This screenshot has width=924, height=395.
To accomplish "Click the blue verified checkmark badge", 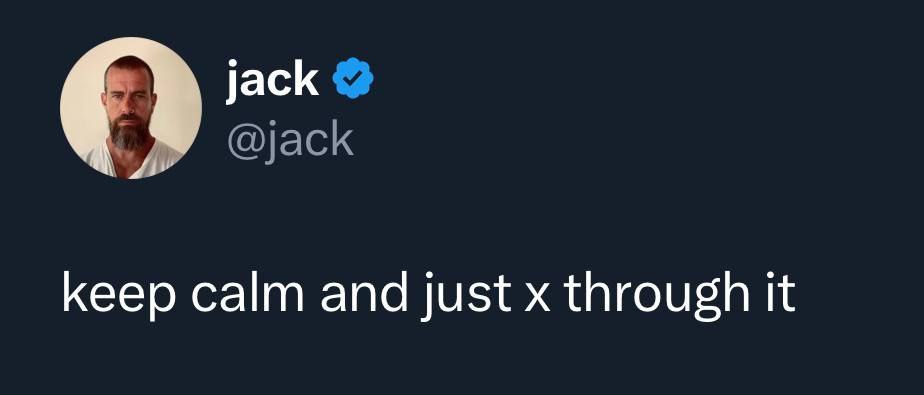I will [x=353, y=78].
